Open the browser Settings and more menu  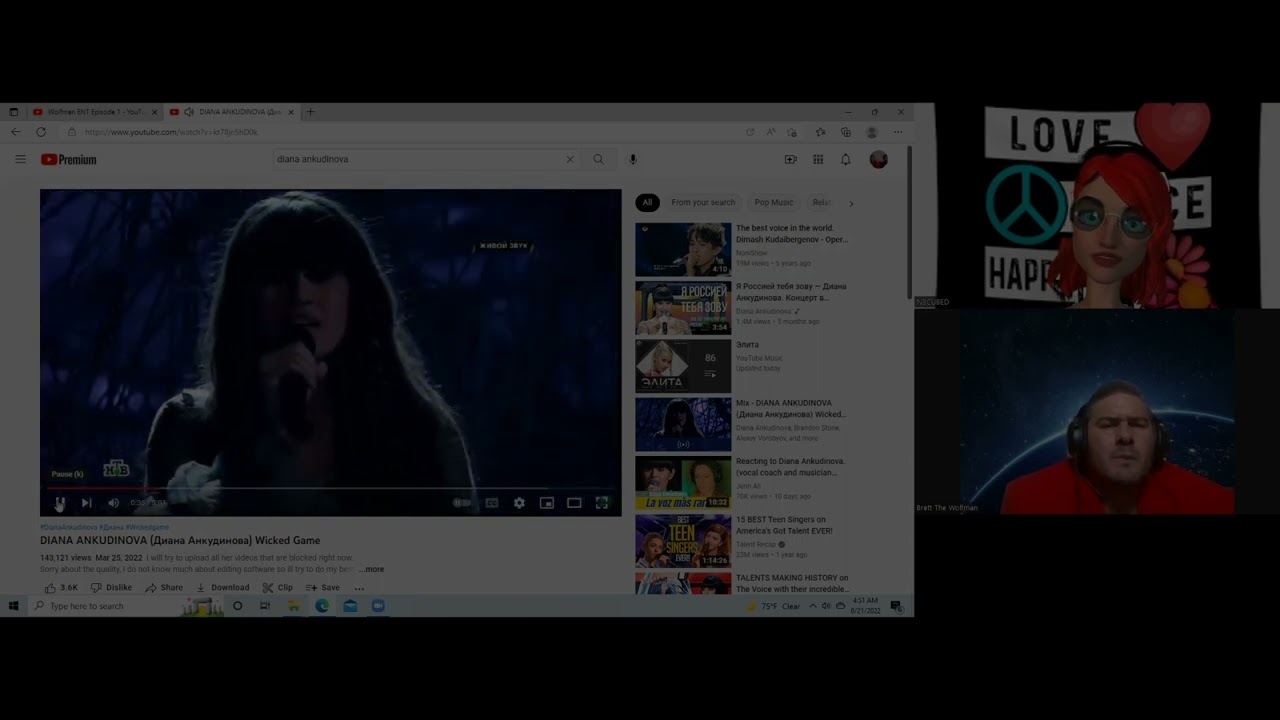pyautogui.click(x=898, y=132)
